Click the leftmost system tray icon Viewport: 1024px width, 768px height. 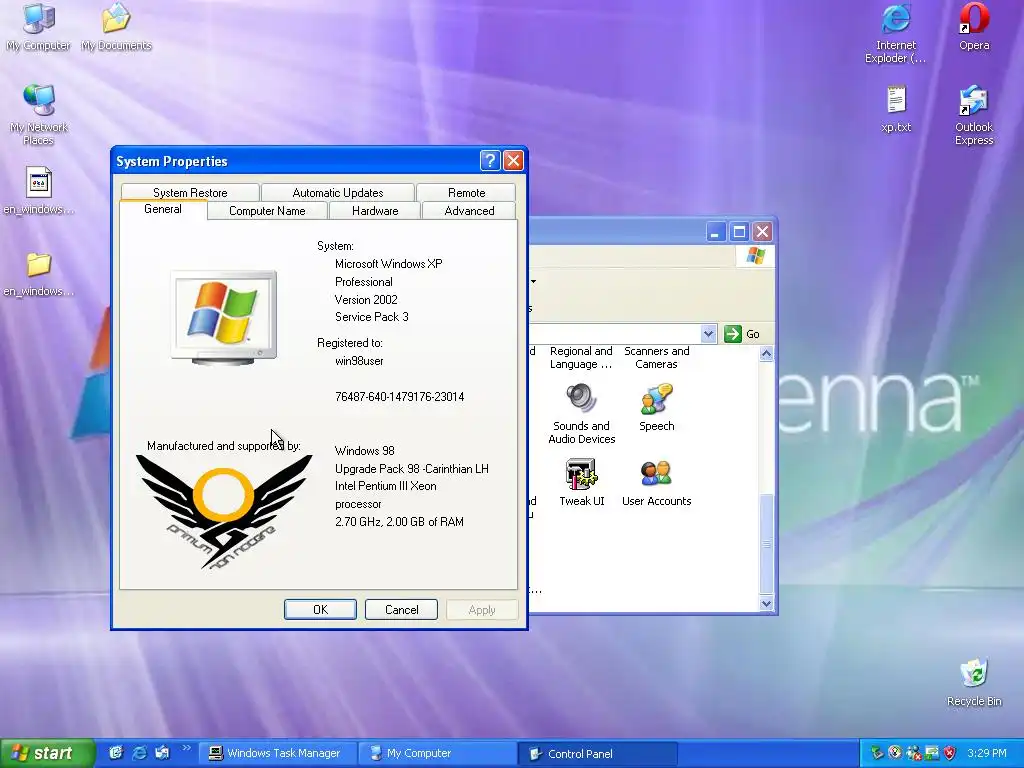[x=877, y=753]
